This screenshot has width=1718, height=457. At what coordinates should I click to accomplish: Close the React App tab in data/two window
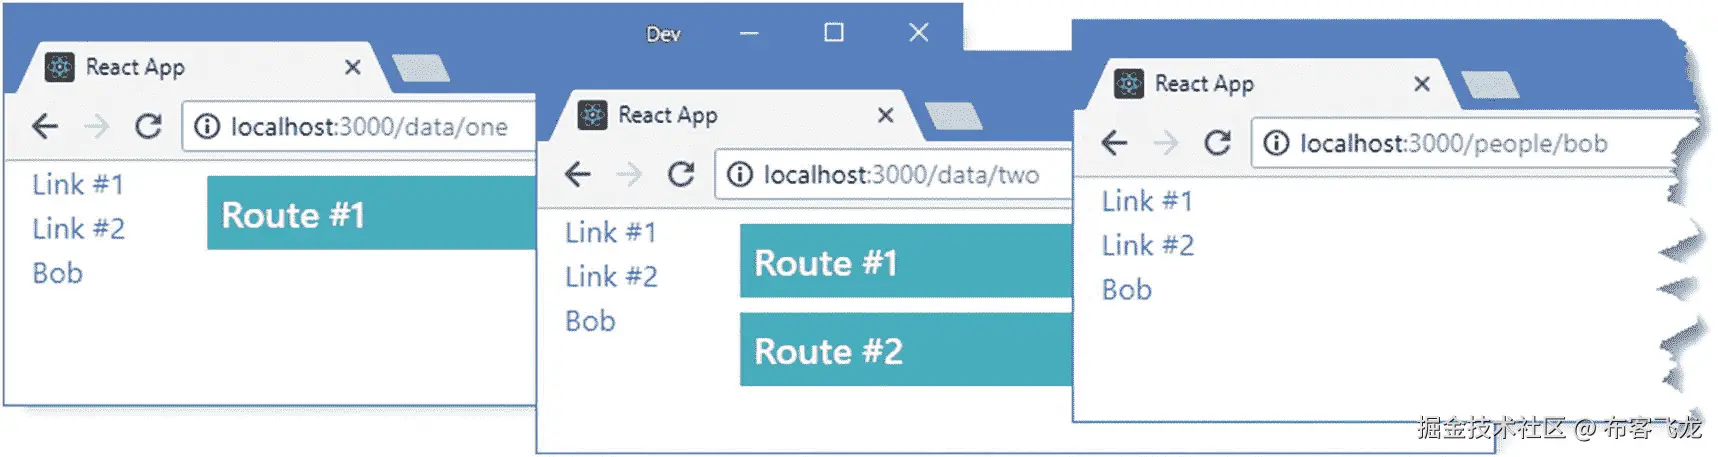[885, 115]
